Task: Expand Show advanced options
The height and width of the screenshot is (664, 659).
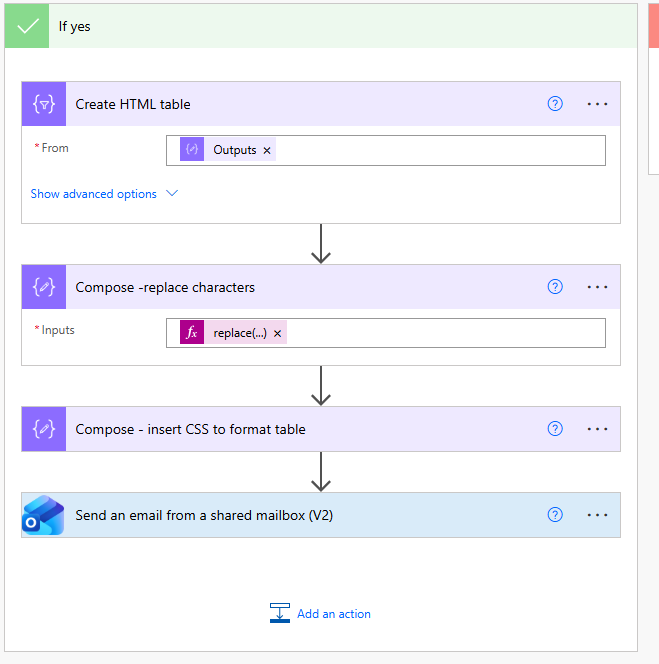Action: [x=104, y=194]
